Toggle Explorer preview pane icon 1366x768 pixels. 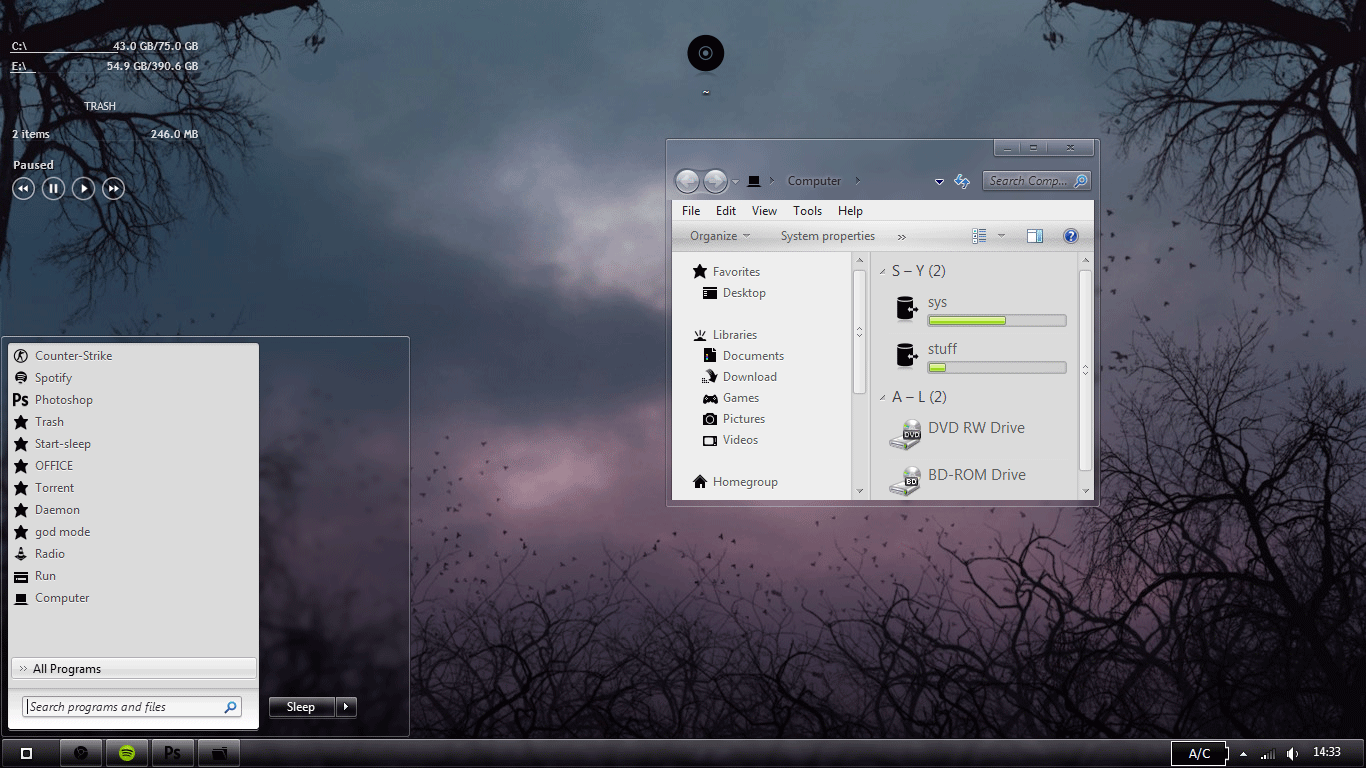click(1035, 236)
